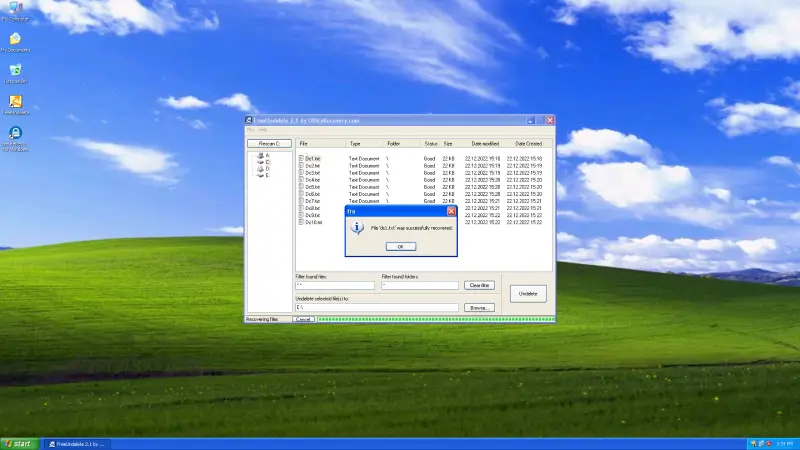Select the C: drive icon in tree
Screen dimensions: 800x450
coord(260,162)
